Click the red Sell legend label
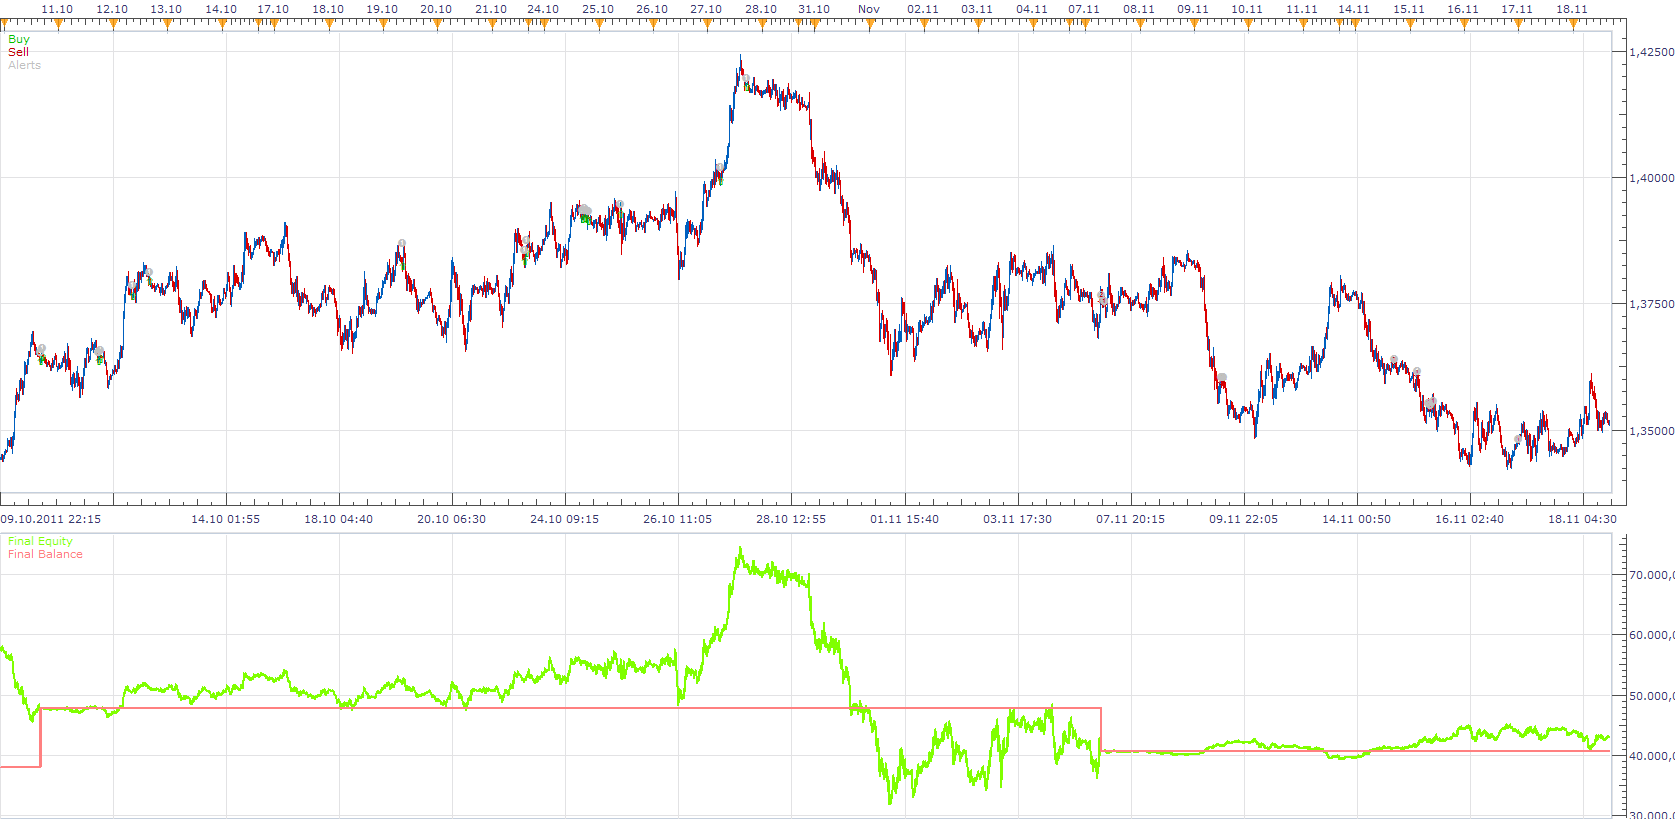This screenshot has width=1676, height=819. point(18,52)
